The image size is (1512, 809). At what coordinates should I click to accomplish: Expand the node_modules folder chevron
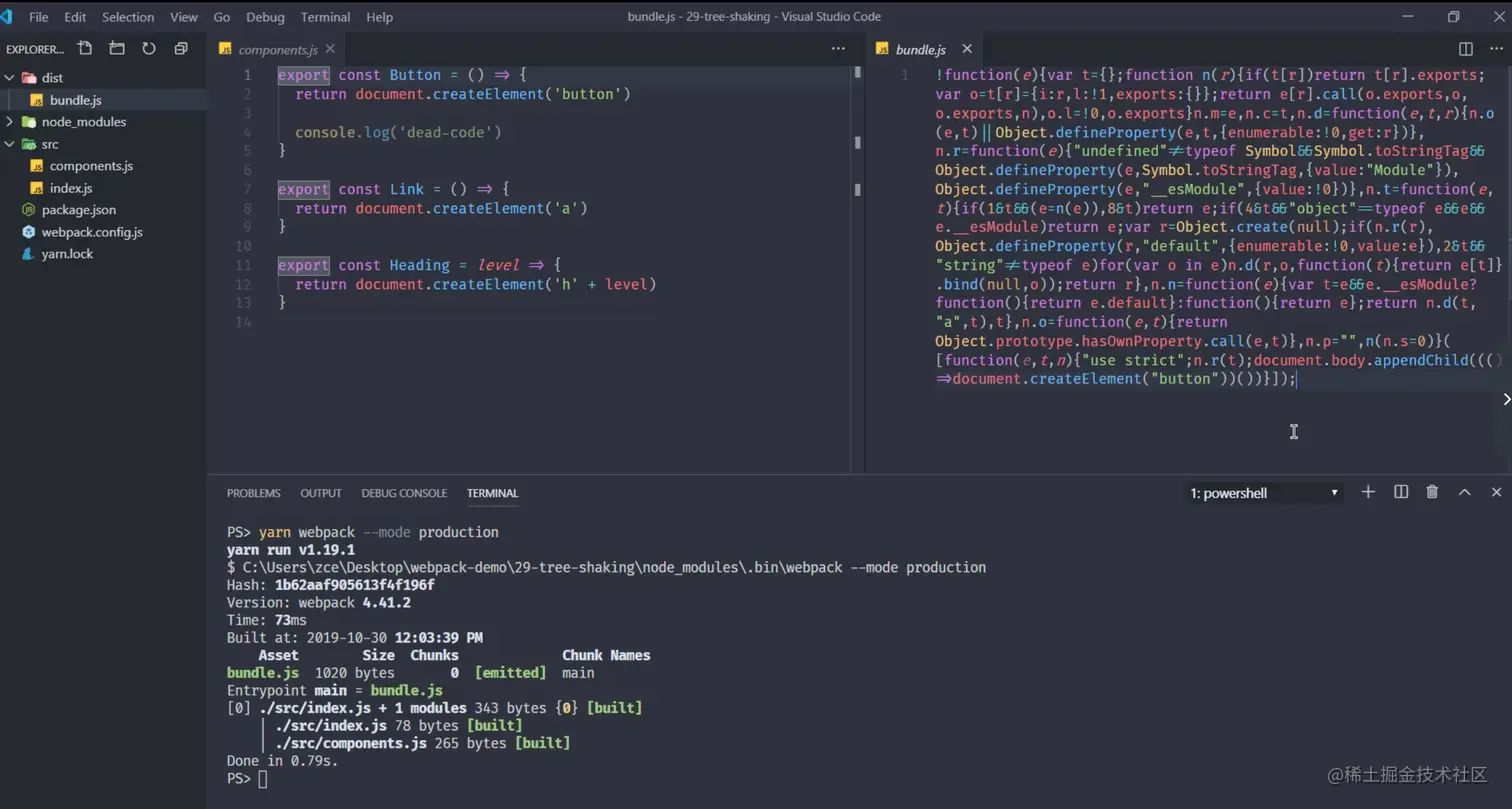10,122
